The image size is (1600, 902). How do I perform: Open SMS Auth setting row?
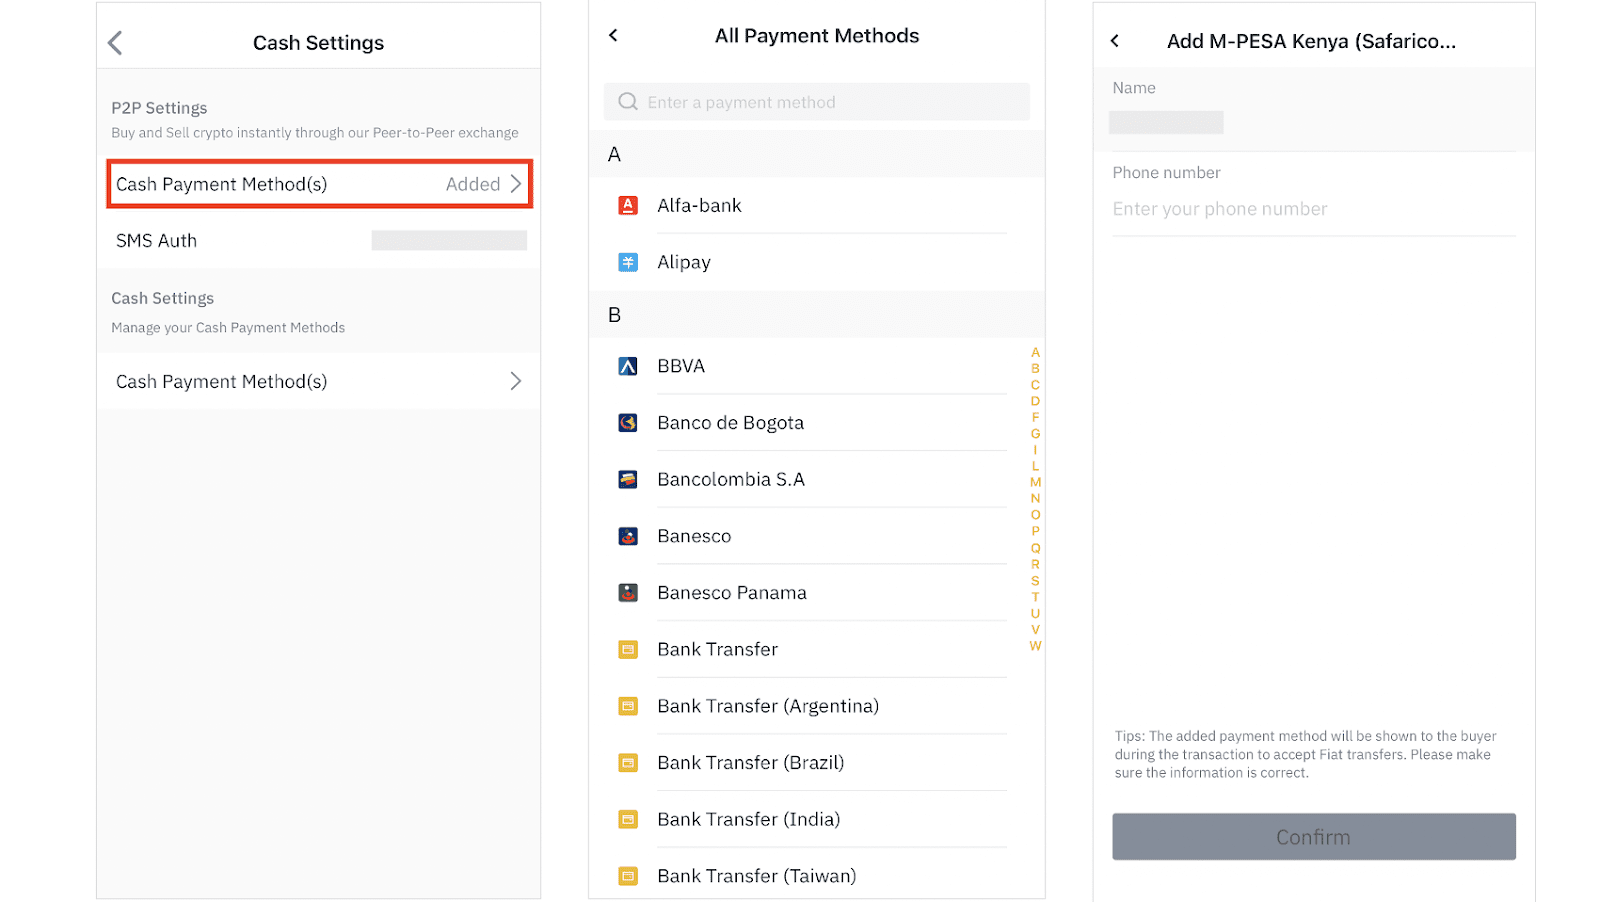tap(319, 240)
